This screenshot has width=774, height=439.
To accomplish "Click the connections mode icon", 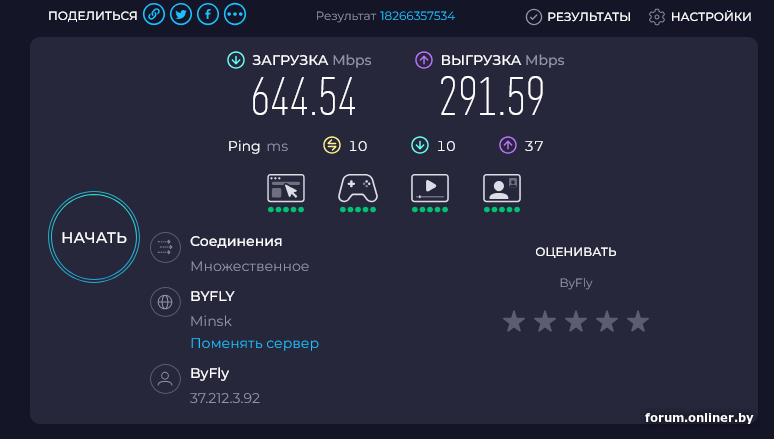I will [164, 247].
